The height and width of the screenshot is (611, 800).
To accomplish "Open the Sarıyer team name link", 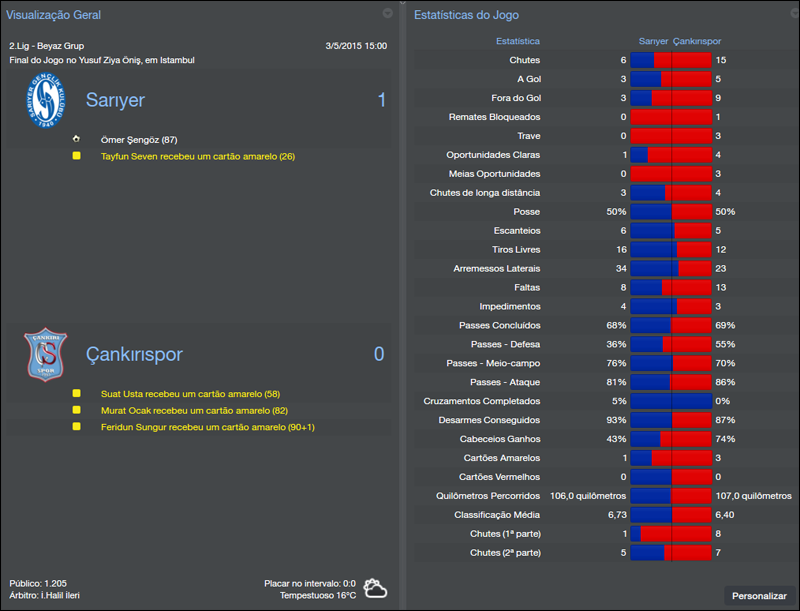I will click(x=115, y=100).
